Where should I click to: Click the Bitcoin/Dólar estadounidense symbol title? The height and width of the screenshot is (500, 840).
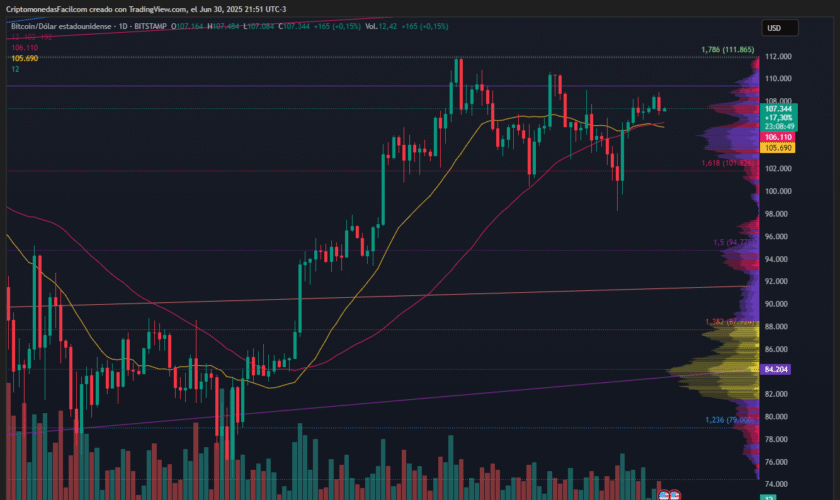pyautogui.click(x=61, y=26)
